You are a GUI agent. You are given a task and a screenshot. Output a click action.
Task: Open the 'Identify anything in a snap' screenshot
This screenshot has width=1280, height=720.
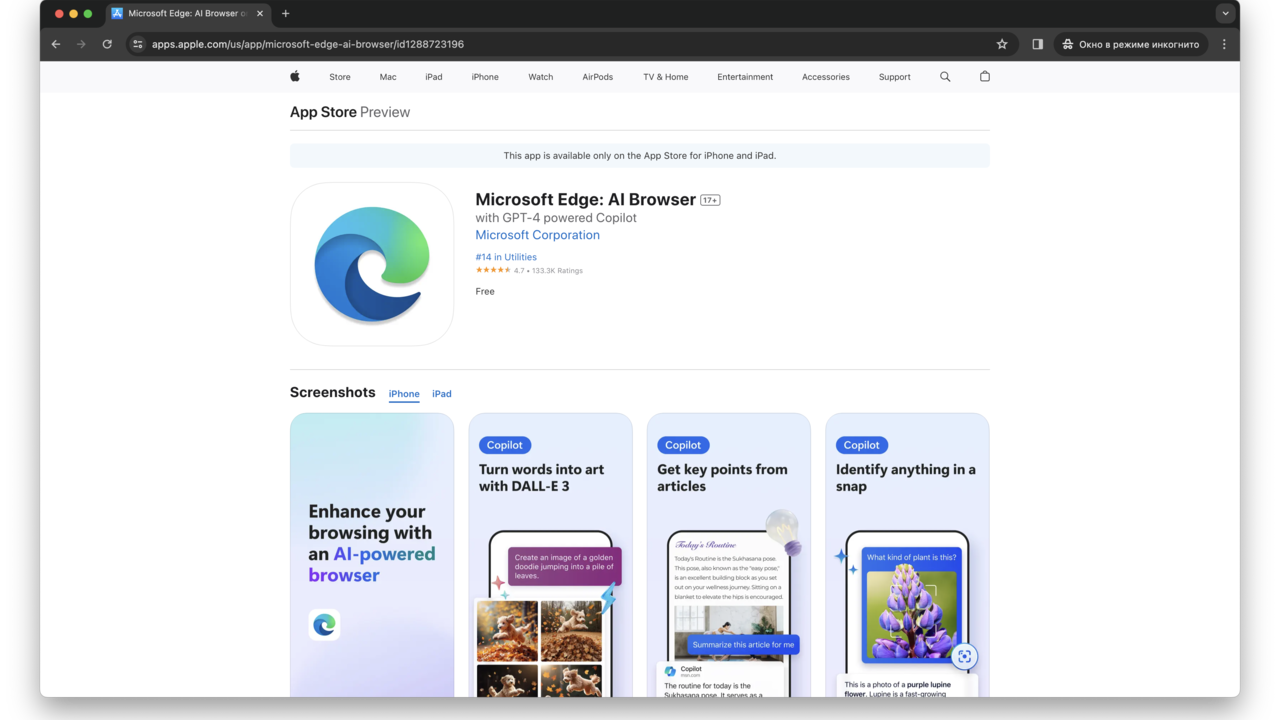[x=907, y=555]
